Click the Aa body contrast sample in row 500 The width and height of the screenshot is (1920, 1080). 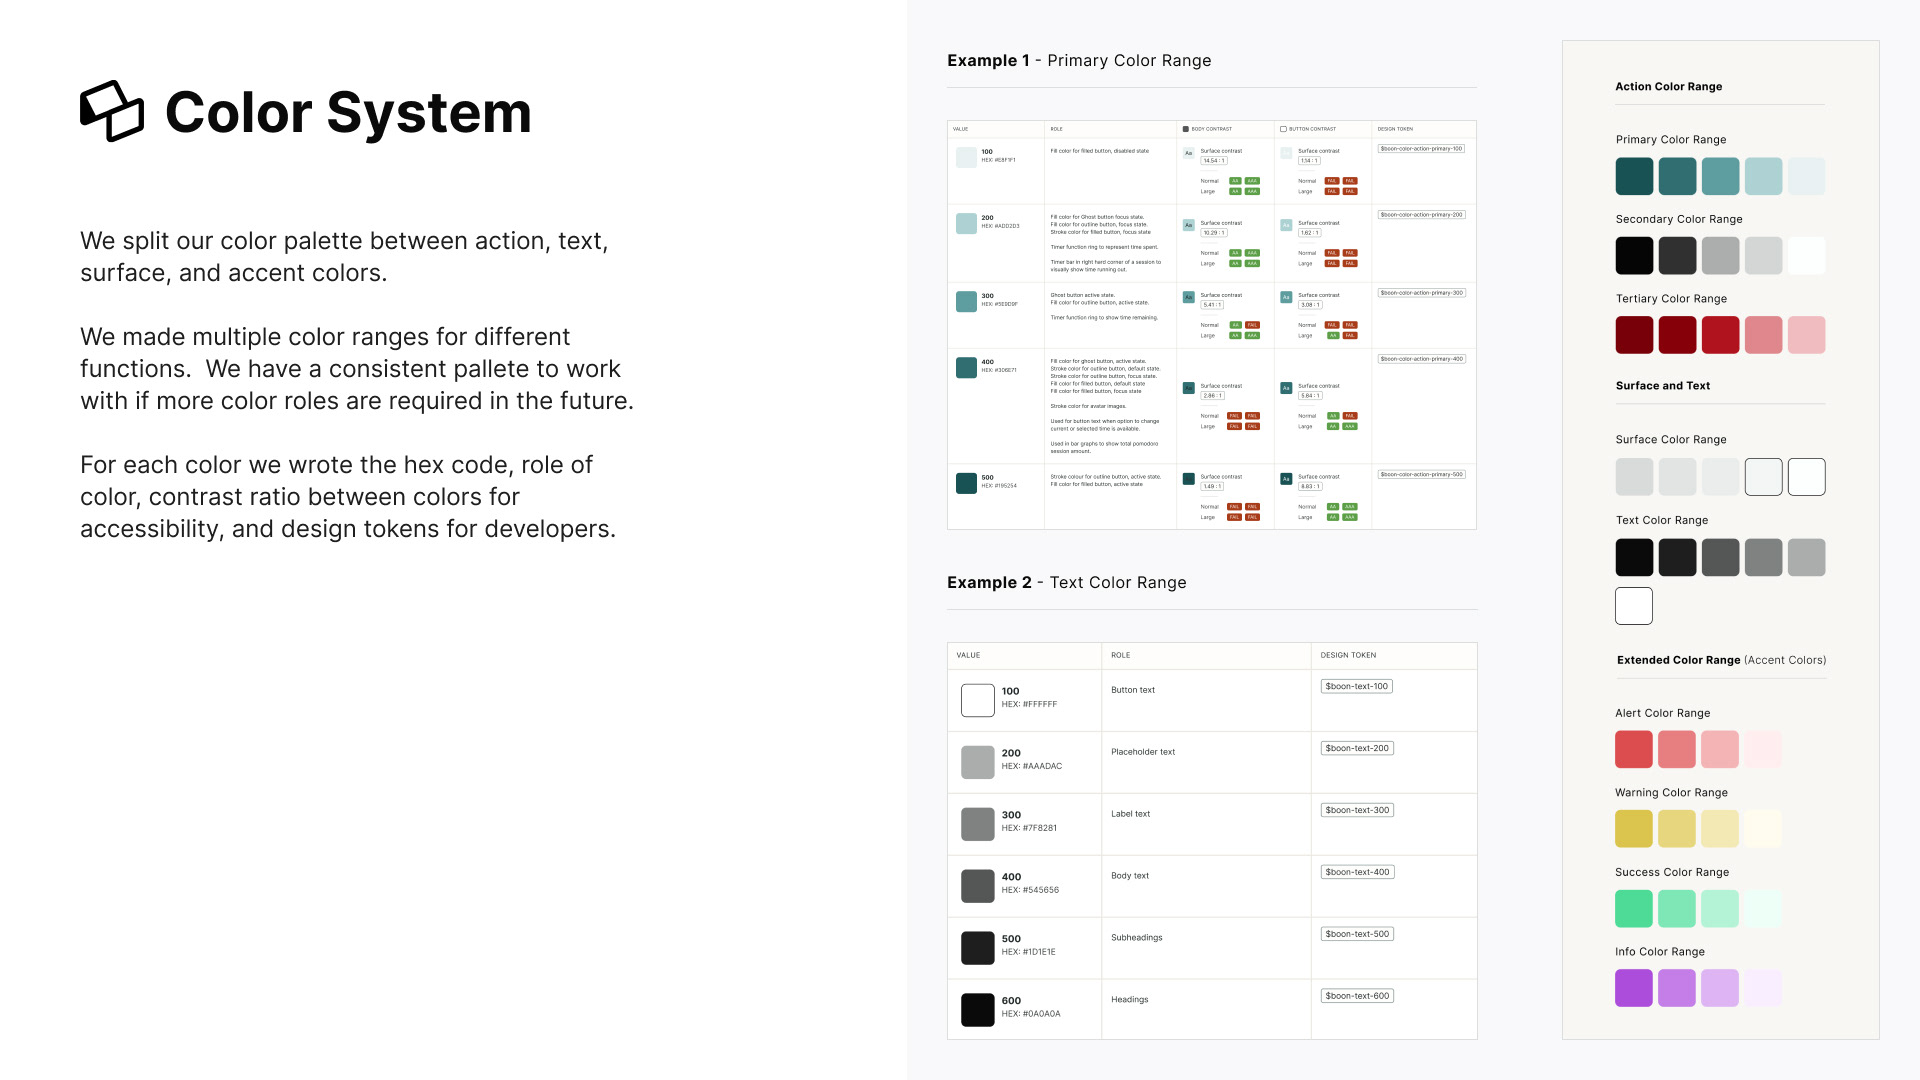pos(1188,479)
